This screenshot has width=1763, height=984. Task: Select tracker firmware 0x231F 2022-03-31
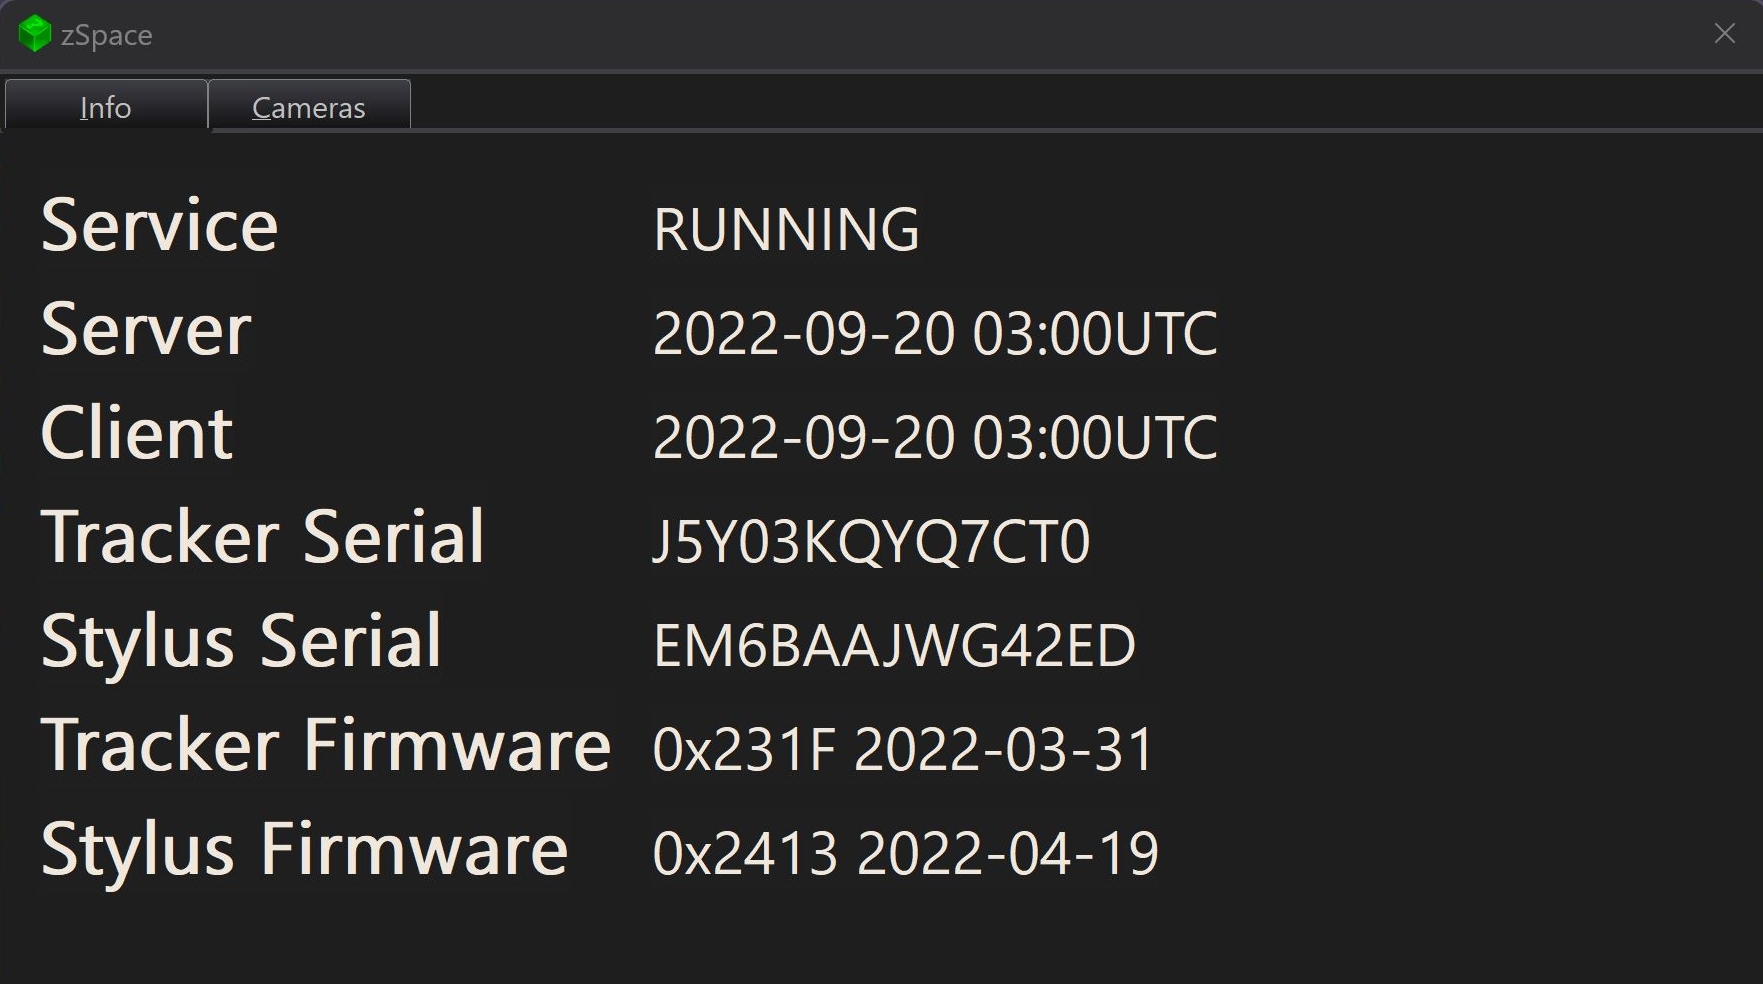[x=903, y=749]
